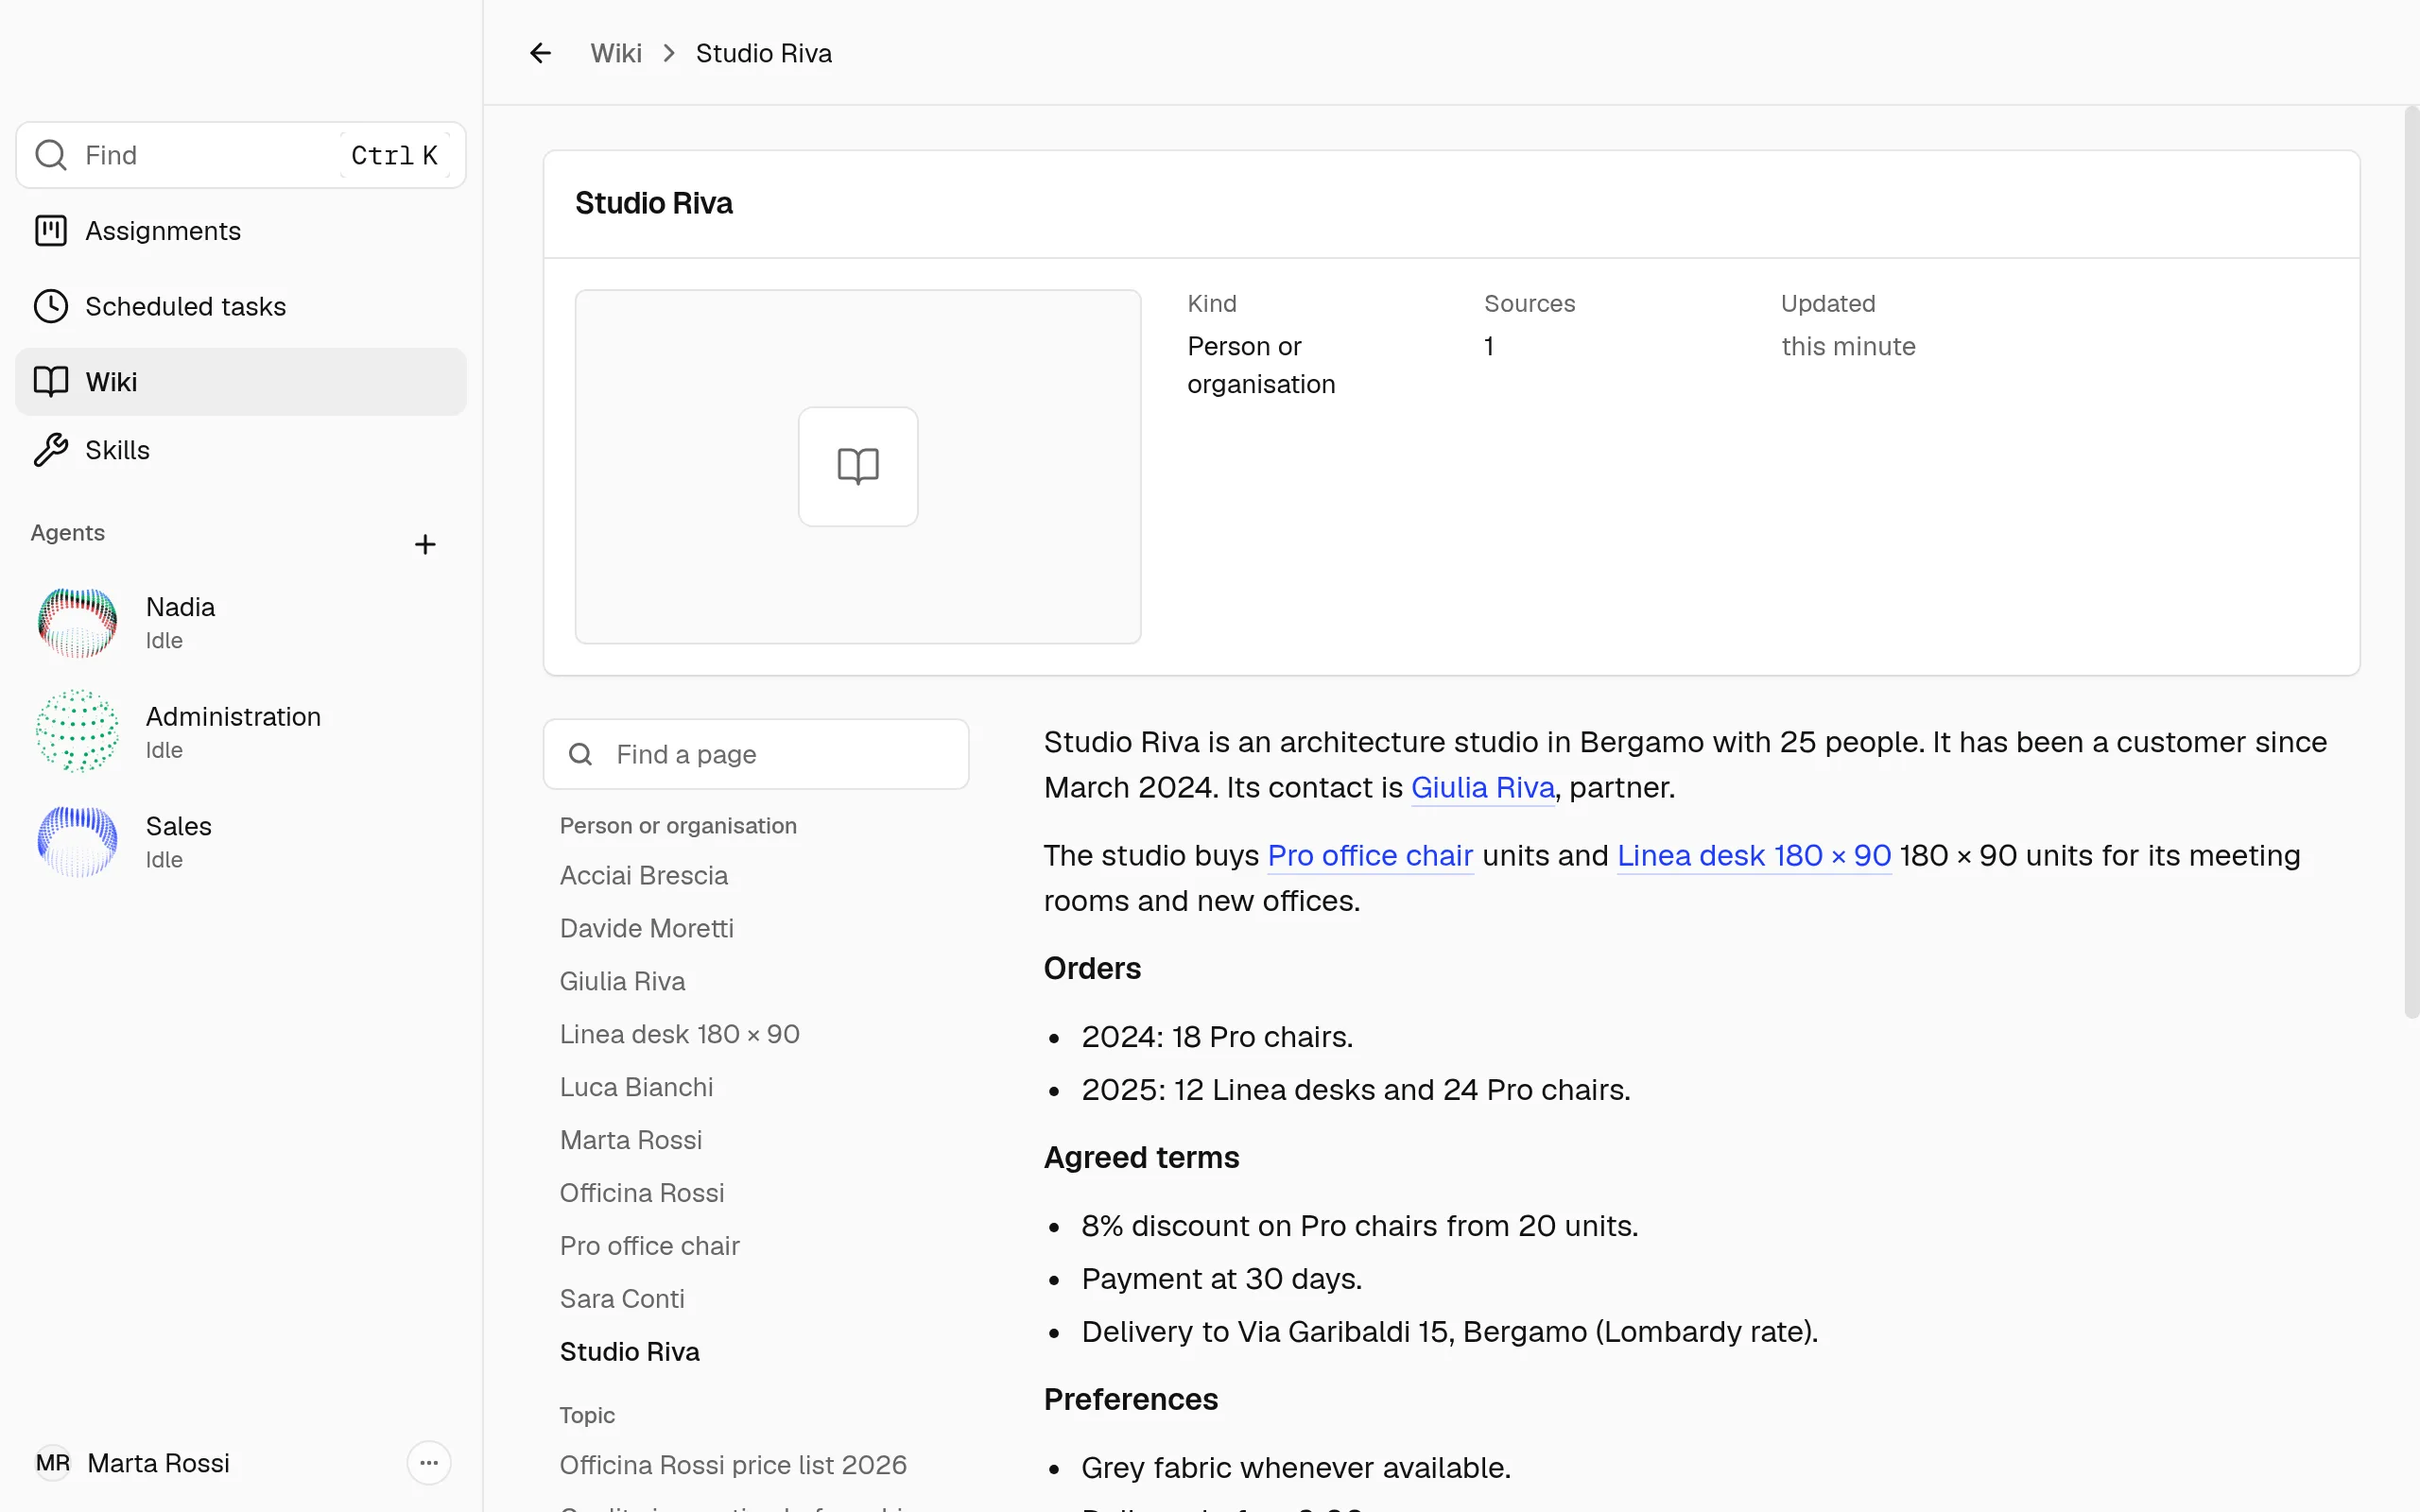The height and width of the screenshot is (1512, 2420).
Task: Select Studio Riva in the page list
Action: (x=630, y=1352)
